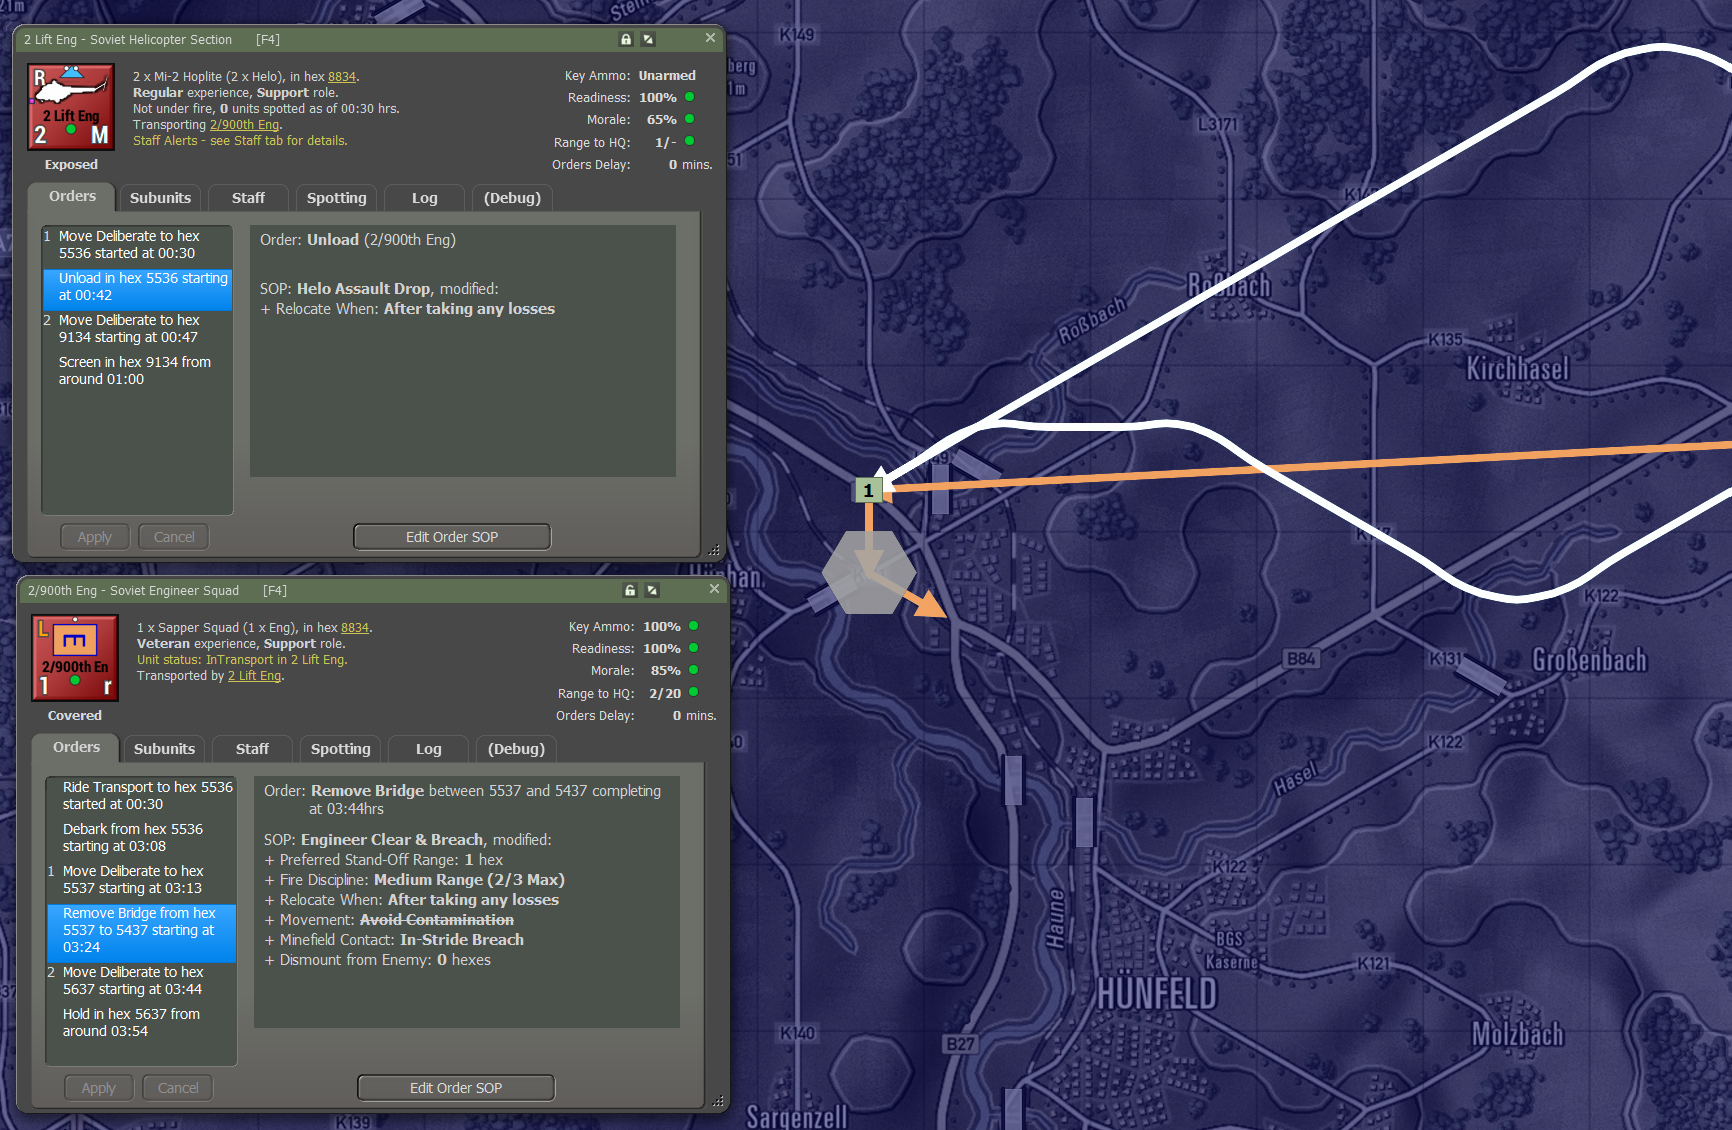1732x1130 pixels.
Task: Switch to Spotting tab in engineer panel
Action: pyautogui.click(x=340, y=749)
